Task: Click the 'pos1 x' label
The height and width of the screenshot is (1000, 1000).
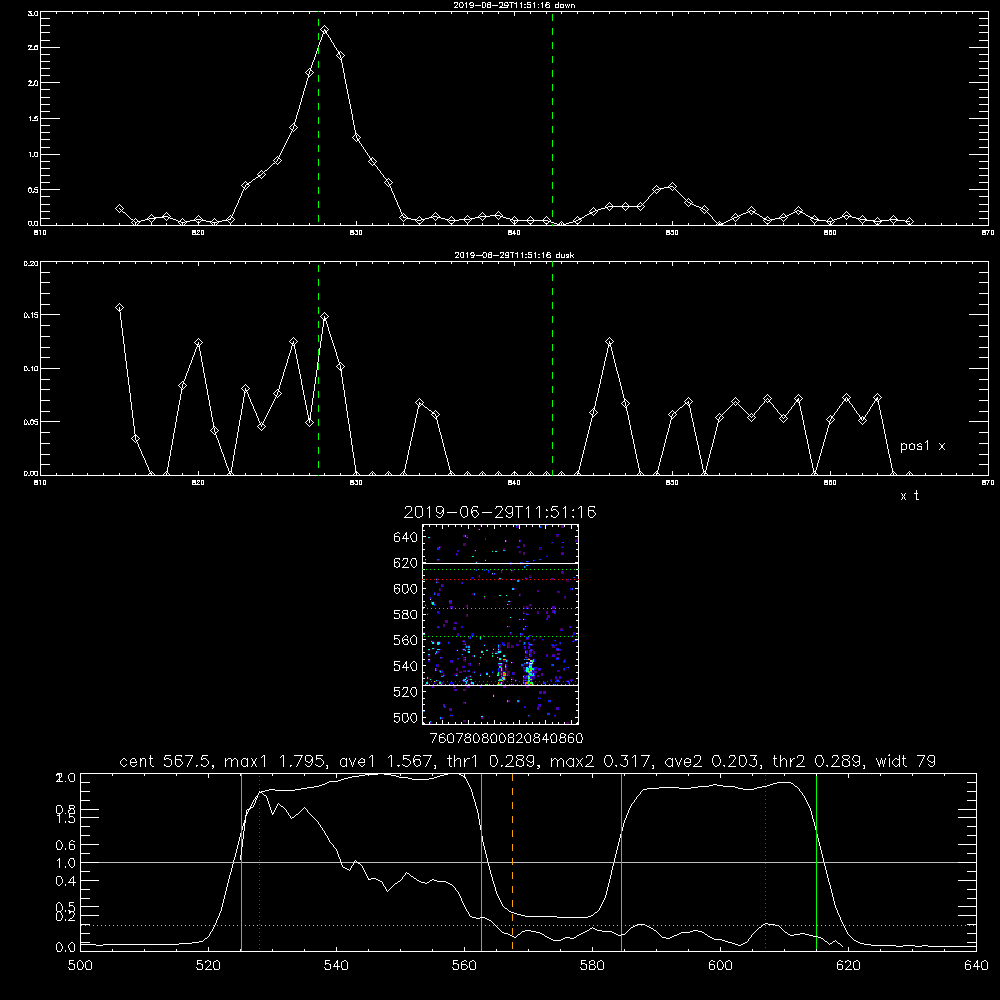Action: coord(923,446)
